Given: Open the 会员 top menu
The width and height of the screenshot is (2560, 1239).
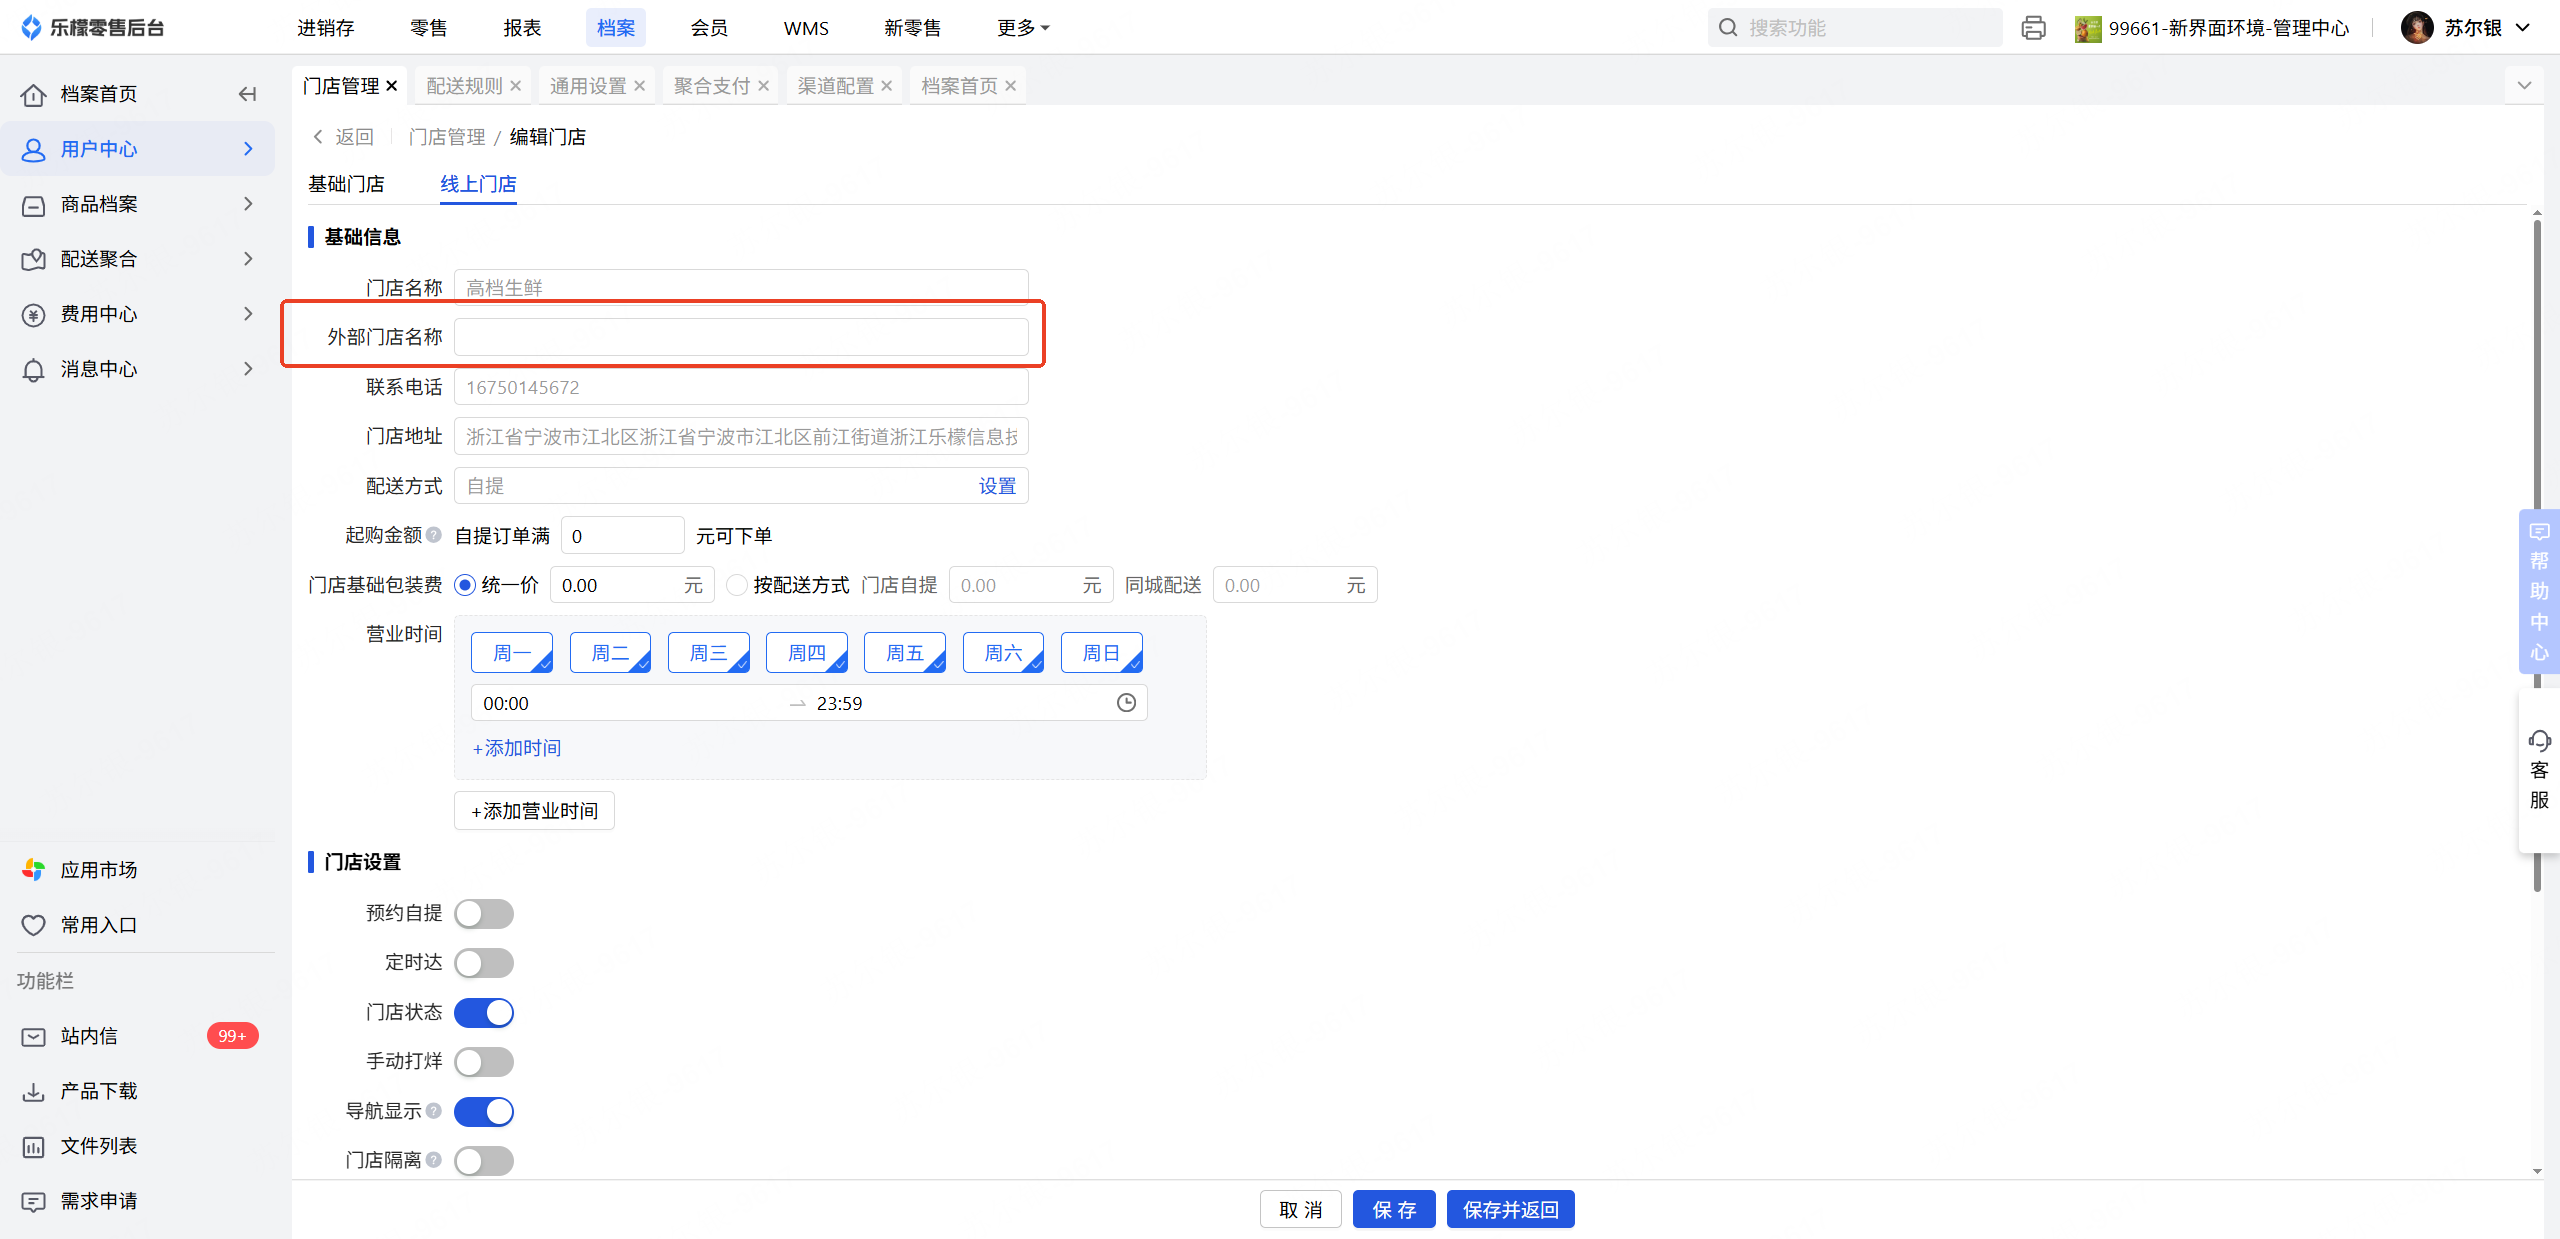Looking at the screenshot, I should (709, 28).
